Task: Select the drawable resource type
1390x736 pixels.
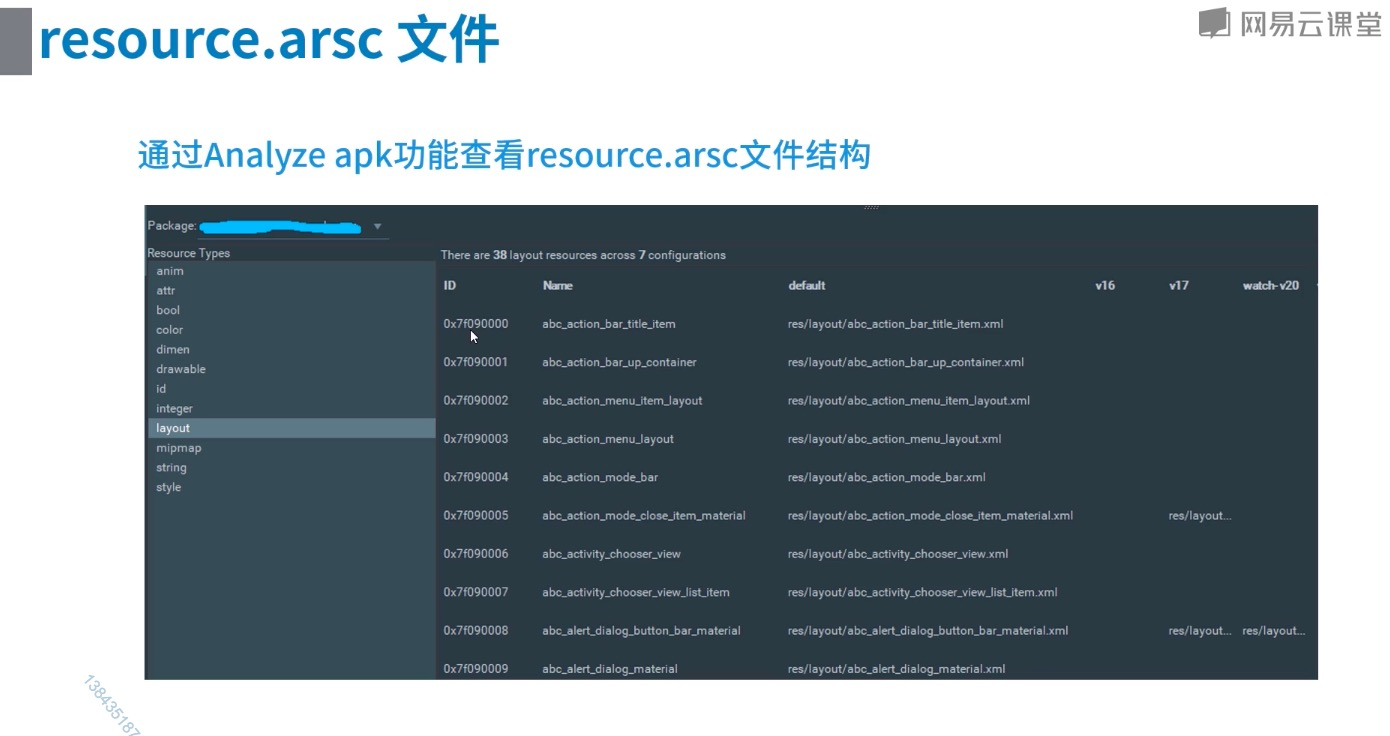Action: point(181,368)
